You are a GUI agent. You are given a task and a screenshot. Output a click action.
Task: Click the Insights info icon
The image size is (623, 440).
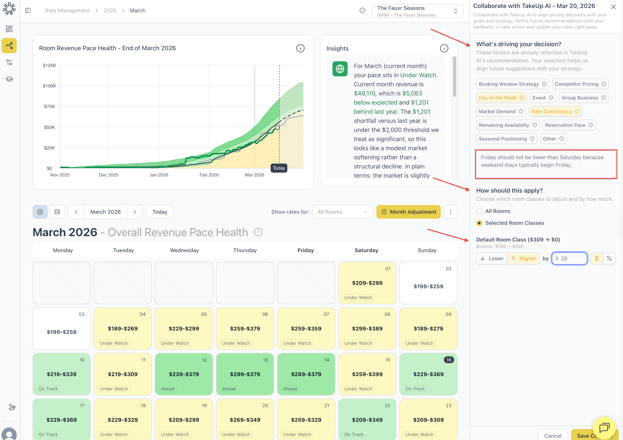[x=444, y=48]
